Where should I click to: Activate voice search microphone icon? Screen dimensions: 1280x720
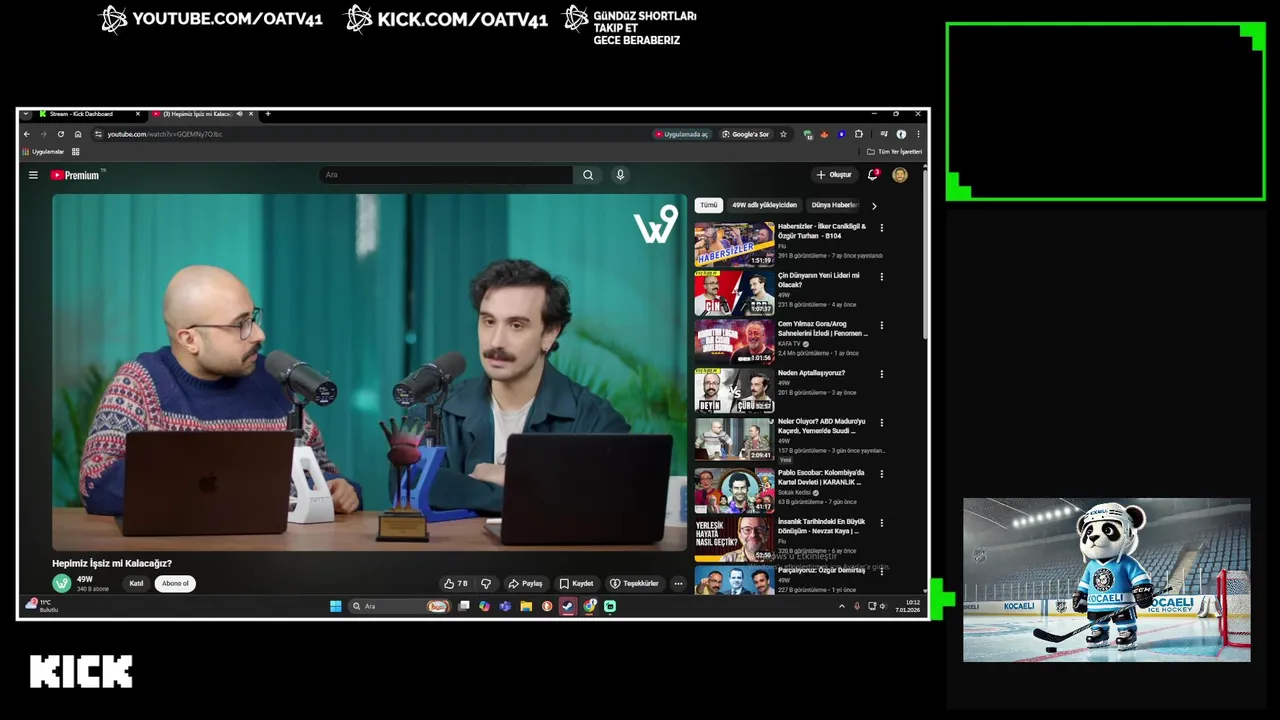620,175
